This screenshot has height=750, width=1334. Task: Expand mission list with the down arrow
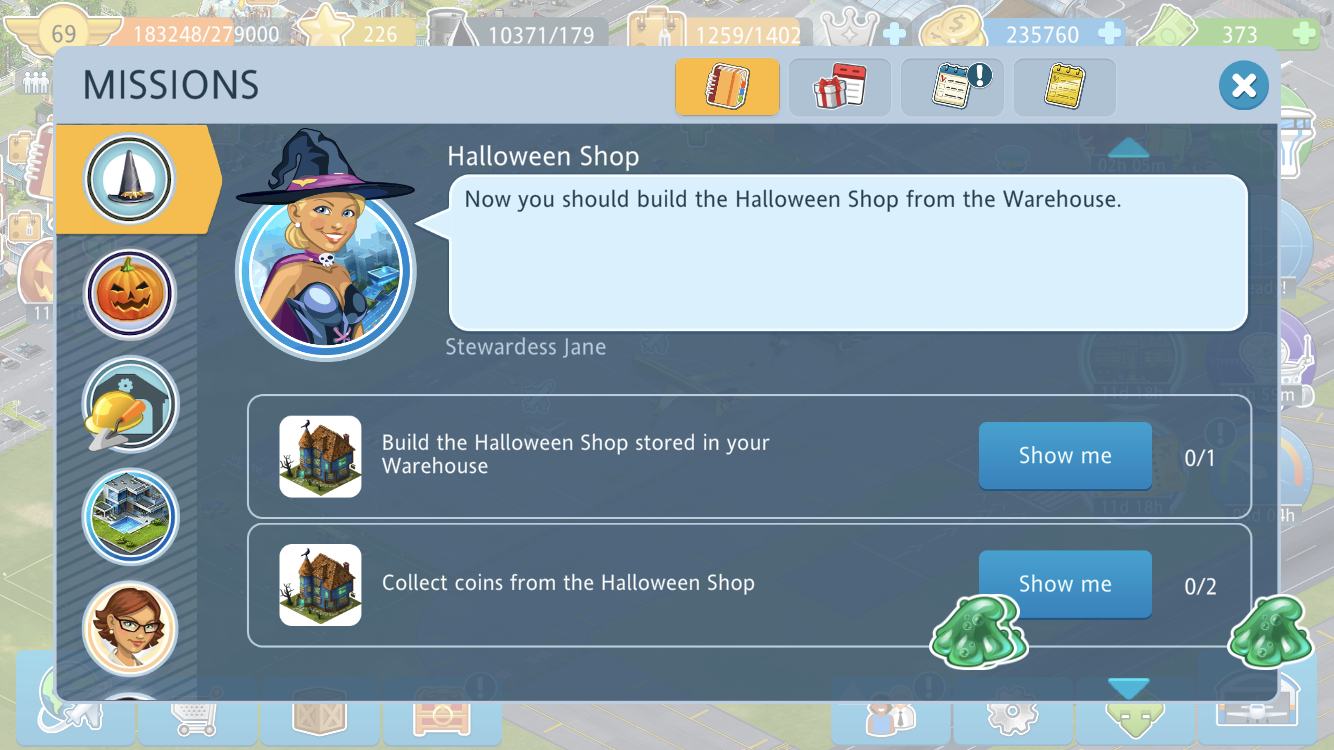(1129, 688)
